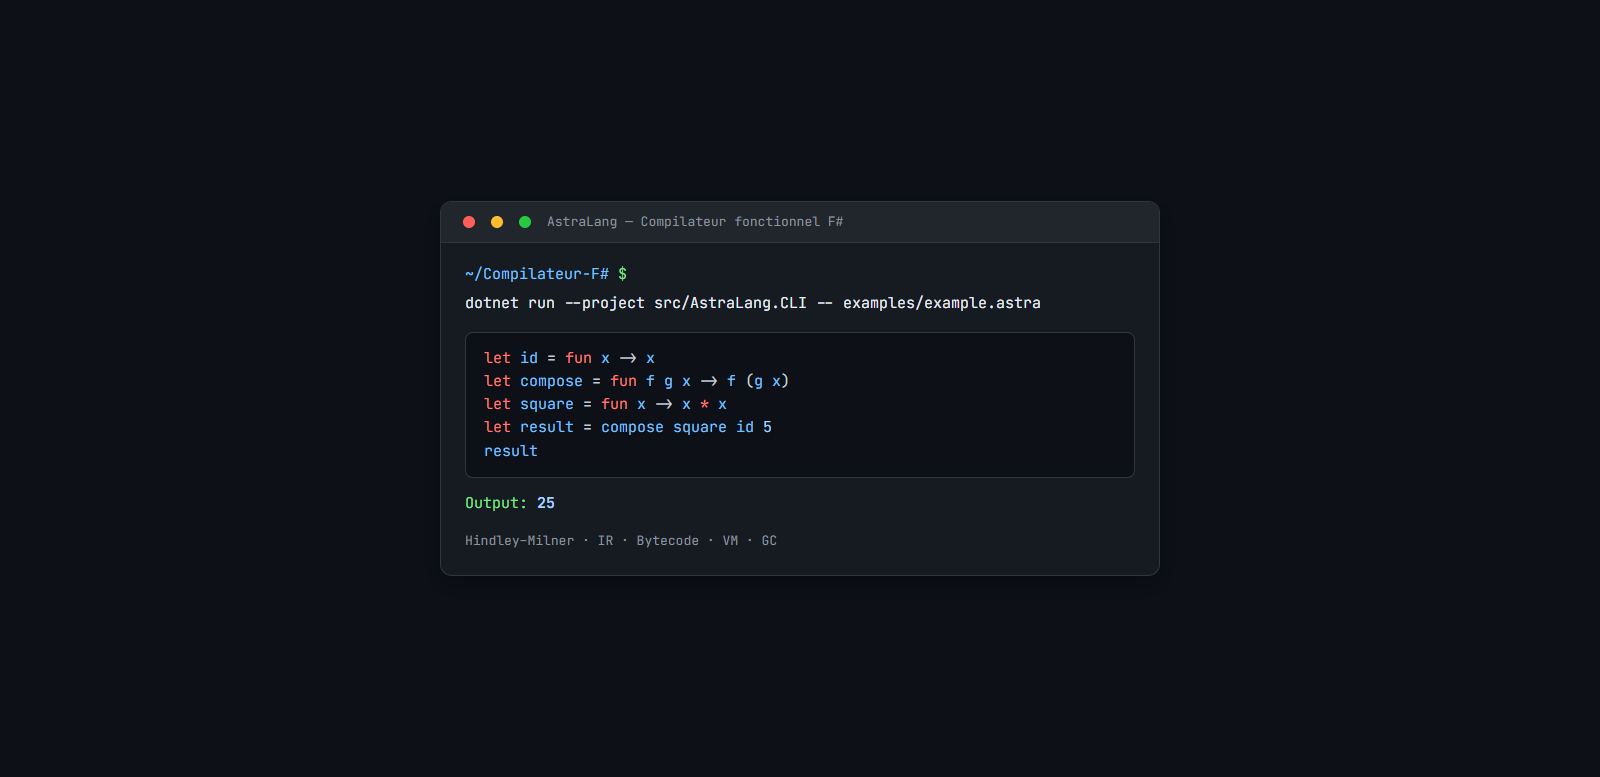Click the green maximize dot
The width and height of the screenshot is (1600, 777).
point(525,222)
